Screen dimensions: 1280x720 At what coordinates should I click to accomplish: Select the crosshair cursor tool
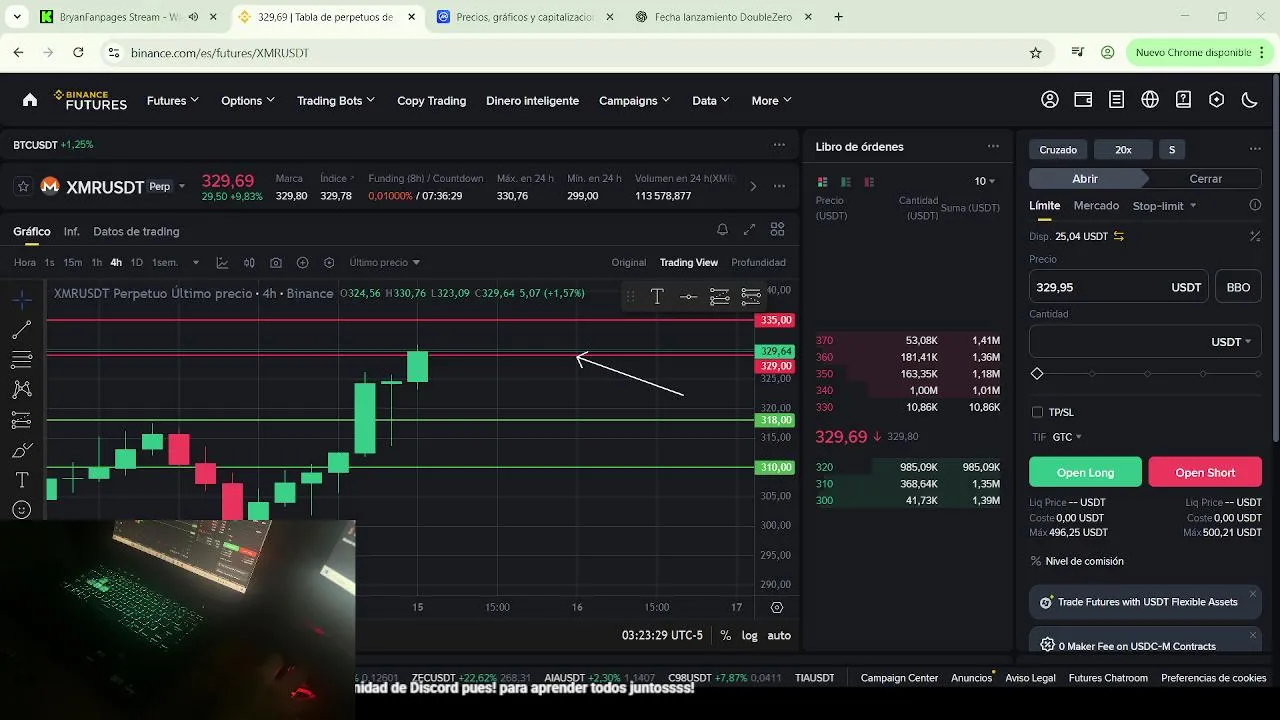click(22, 299)
